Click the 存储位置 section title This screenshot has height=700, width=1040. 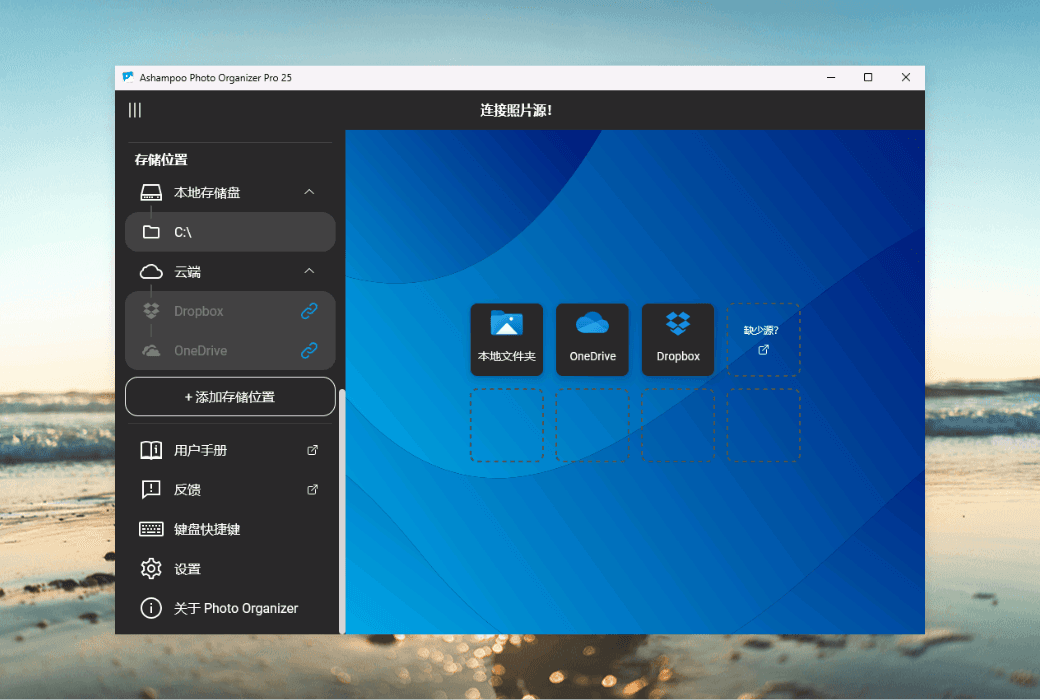pos(161,159)
